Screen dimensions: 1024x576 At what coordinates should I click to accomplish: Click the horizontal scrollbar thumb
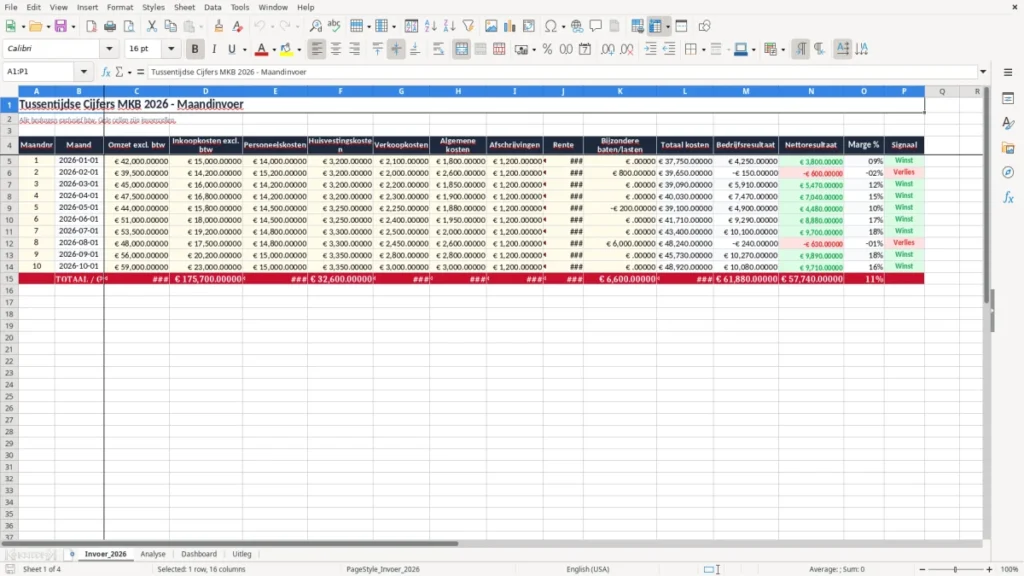[230, 543]
